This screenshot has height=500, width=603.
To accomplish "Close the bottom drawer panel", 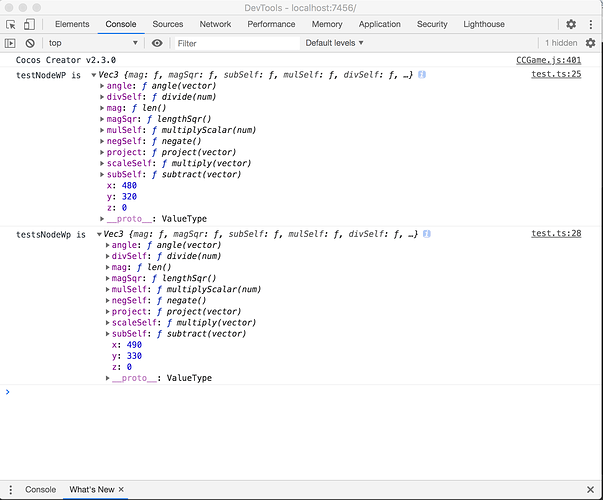I will click(590, 489).
